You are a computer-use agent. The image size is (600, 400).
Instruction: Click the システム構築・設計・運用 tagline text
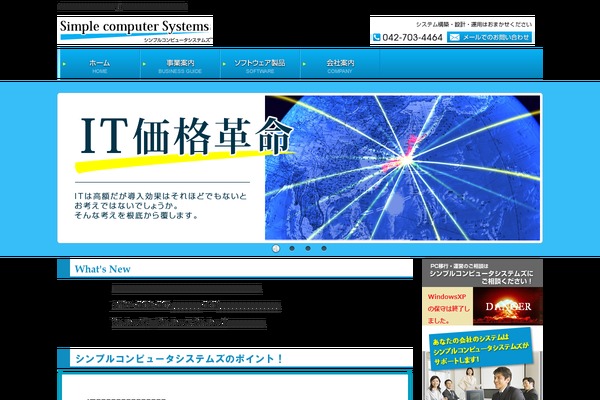pos(474,24)
